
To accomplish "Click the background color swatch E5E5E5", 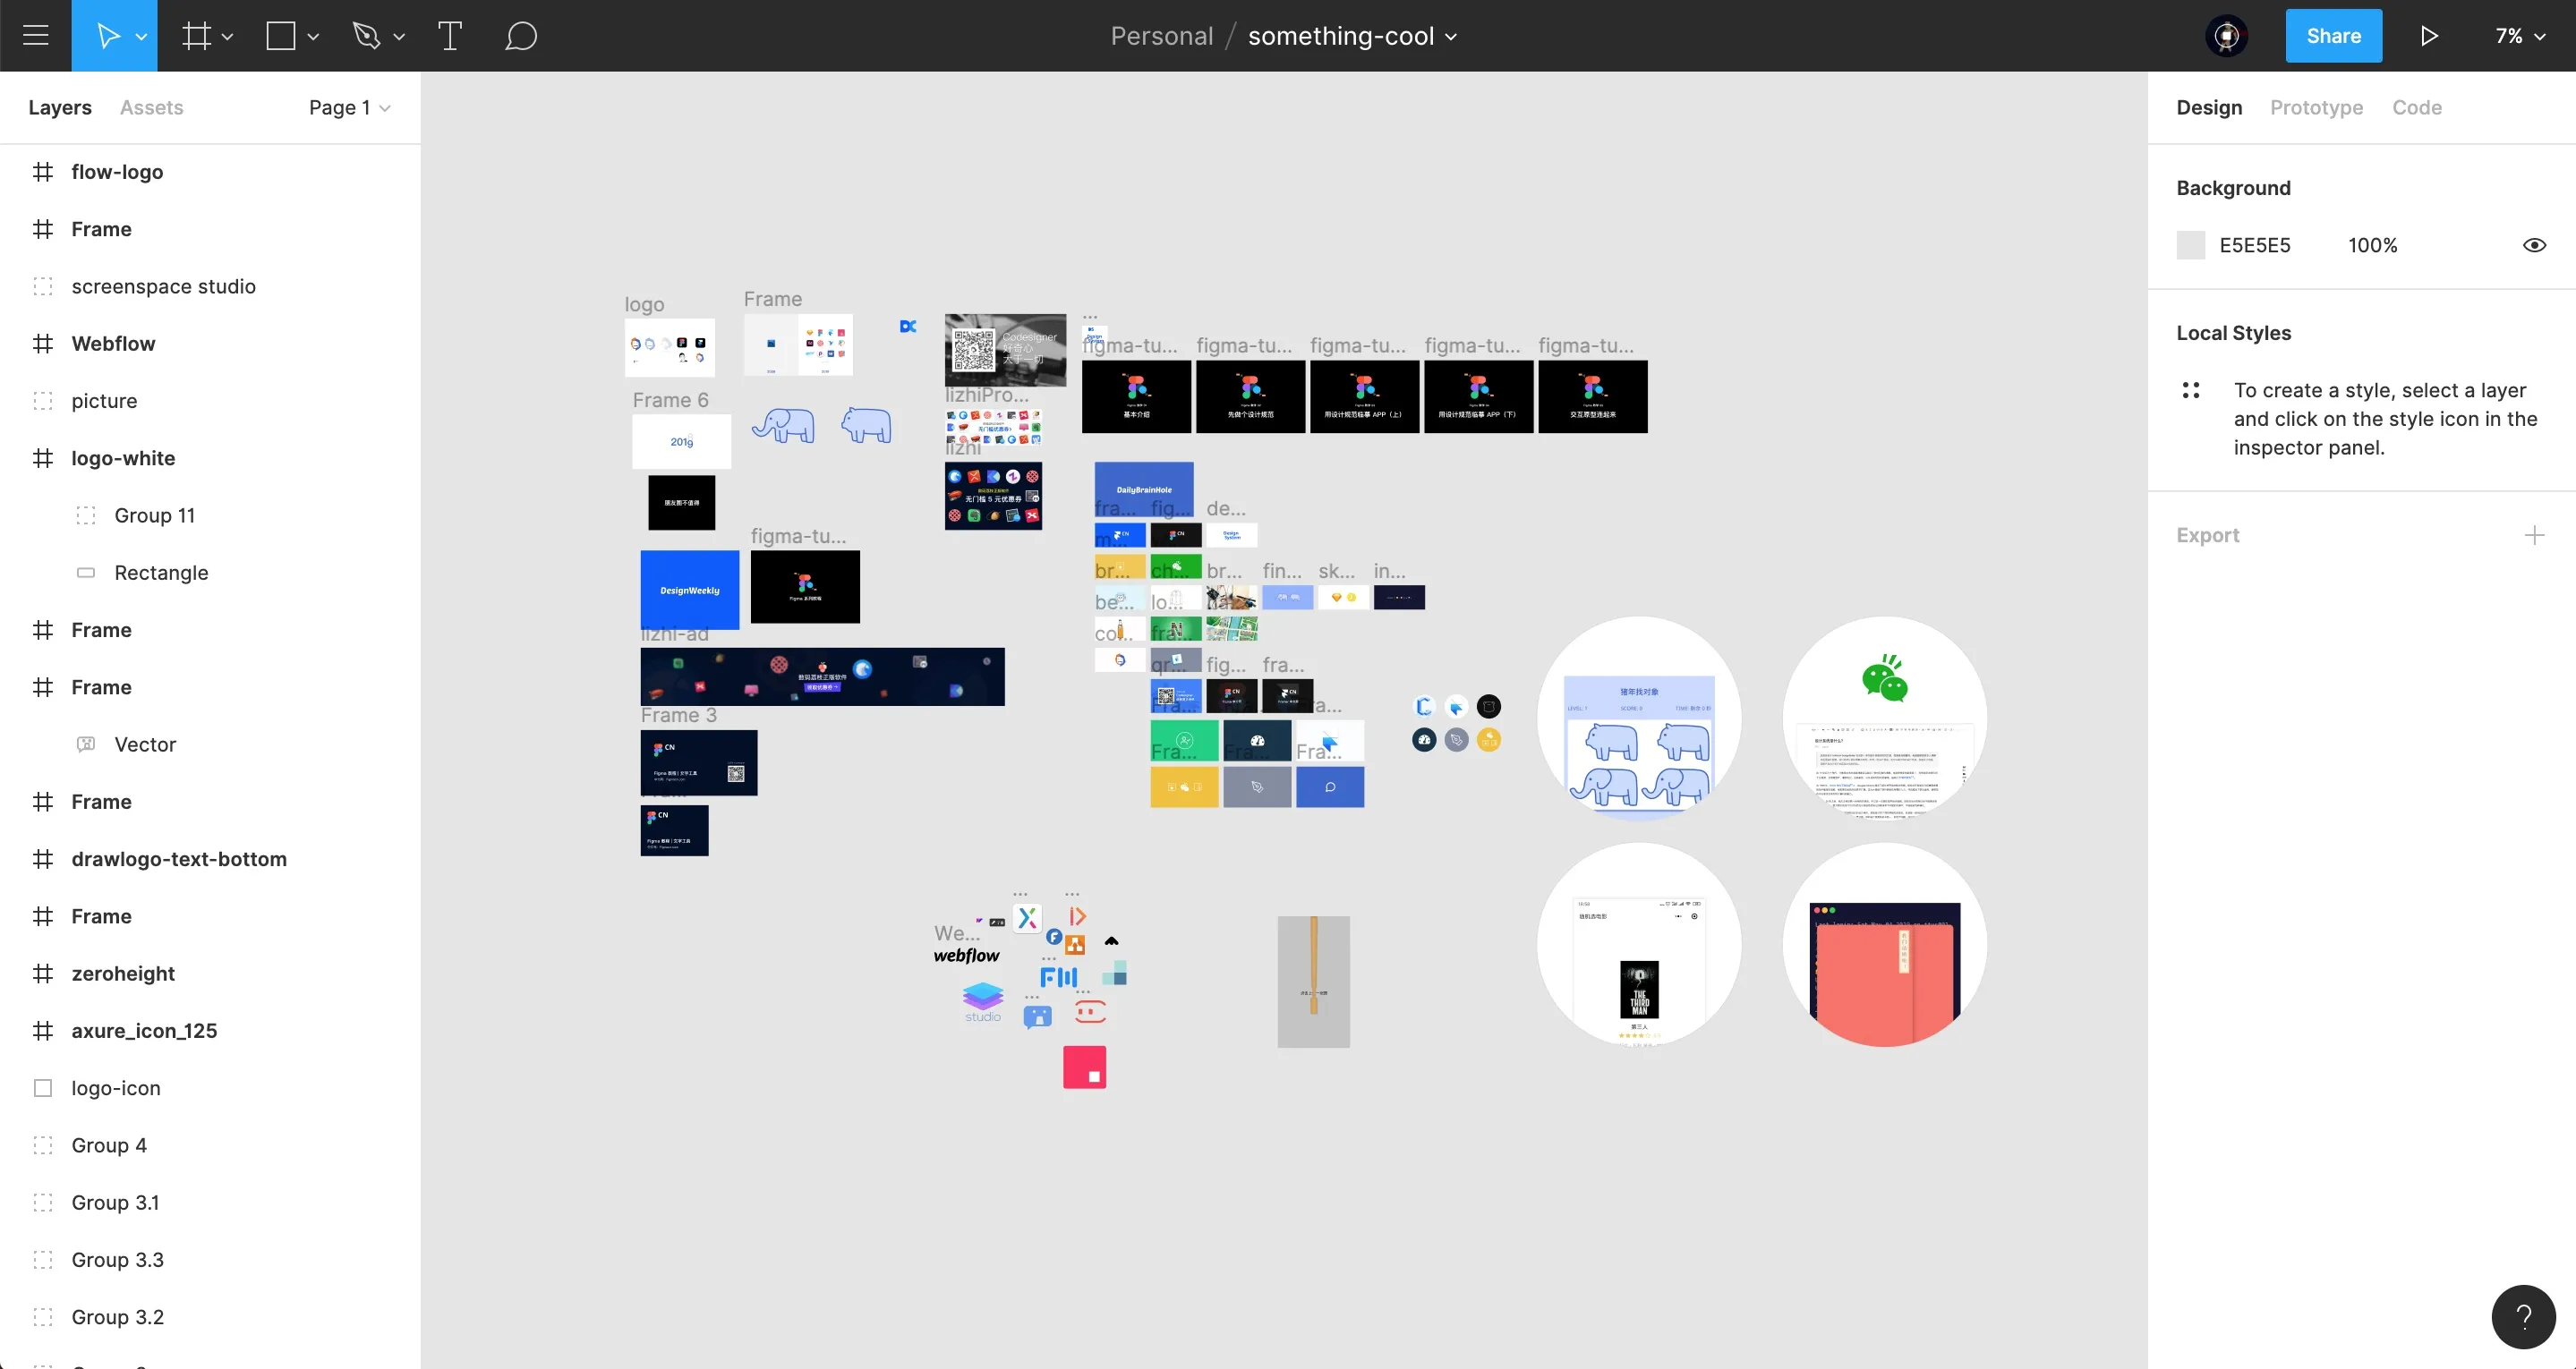I will (x=2191, y=245).
